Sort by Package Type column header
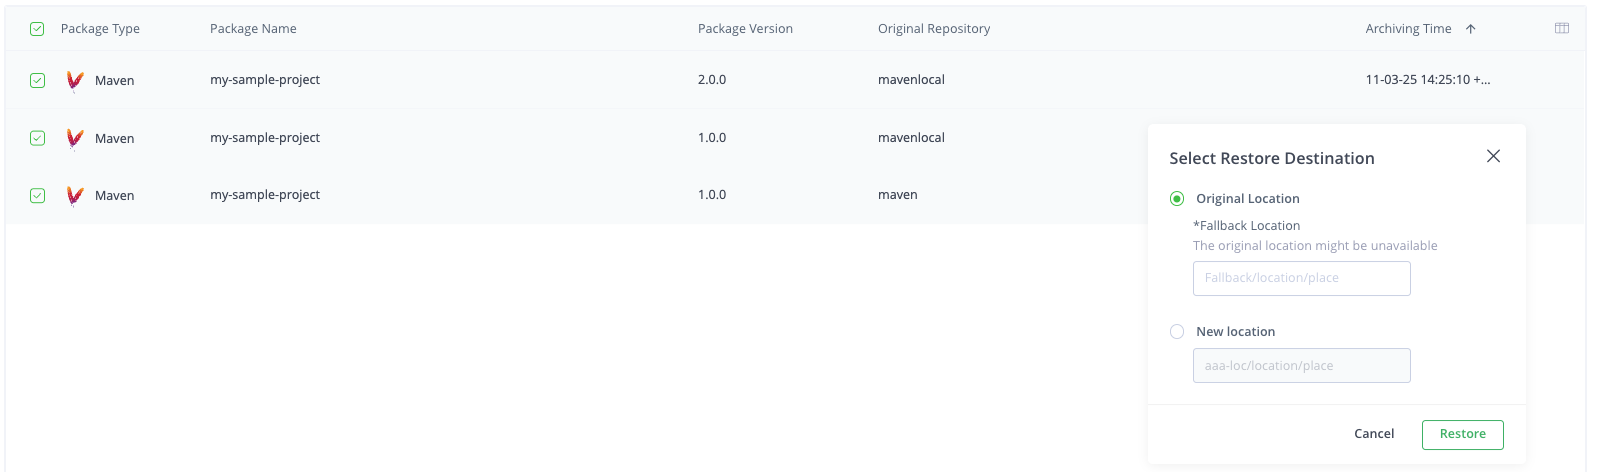Screen dimensions: 1597x472 pyautogui.click(x=100, y=29)
